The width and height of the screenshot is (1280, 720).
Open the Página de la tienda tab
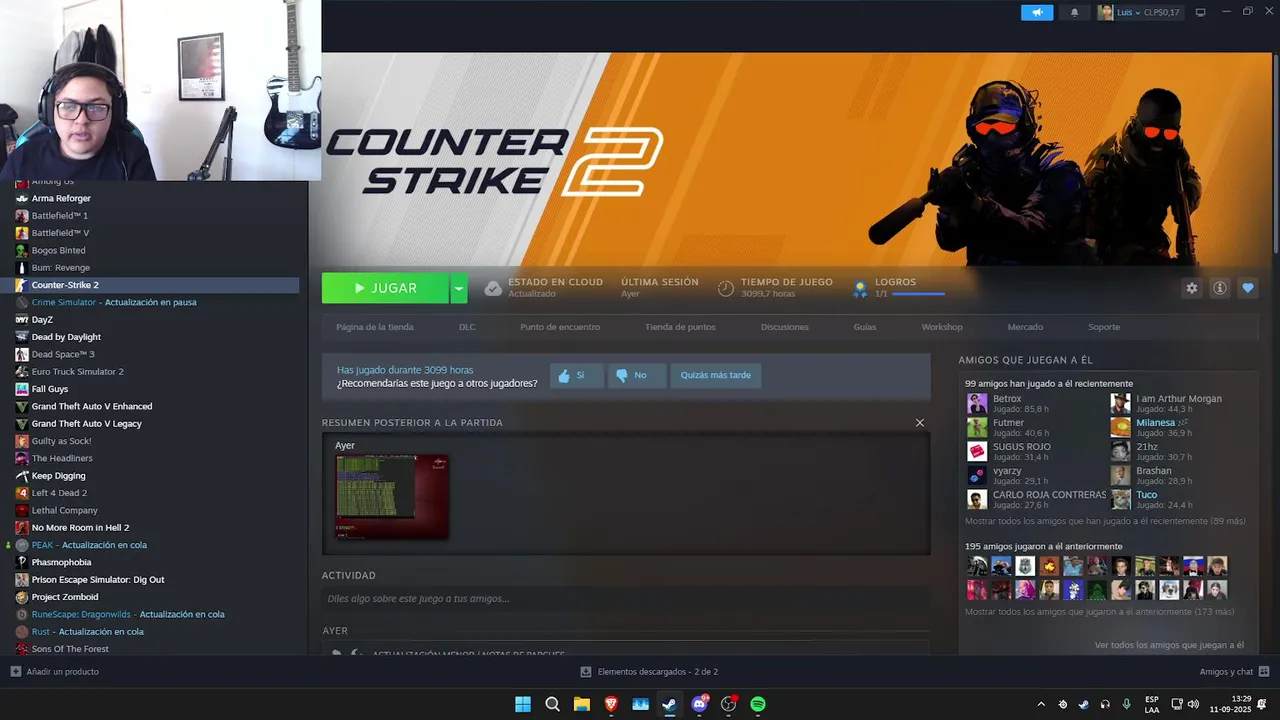(375, 327)
